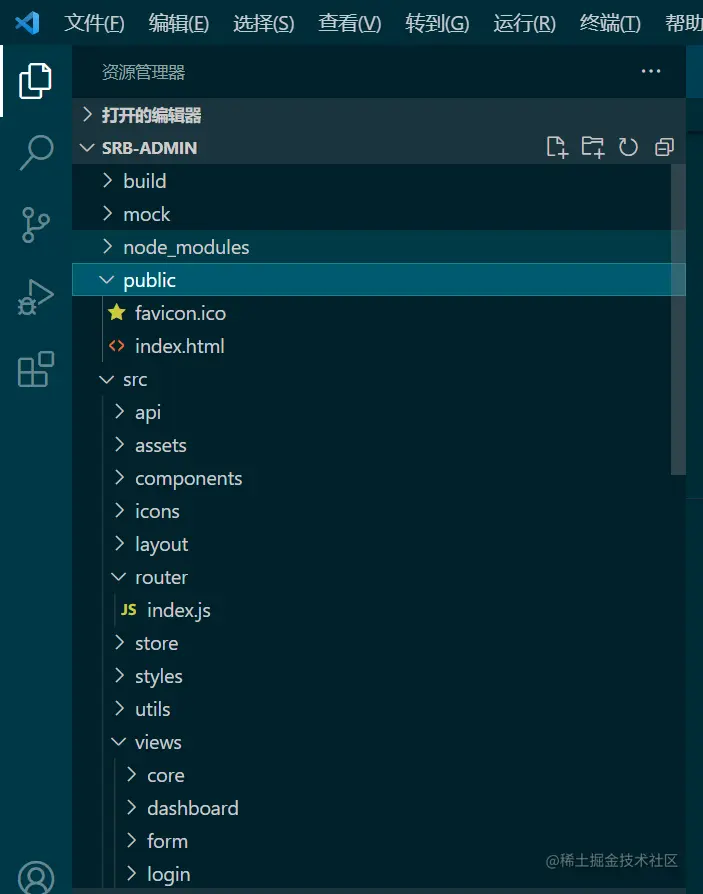703x894 pixels.
Task: Expand the icons folder chevron
Action: tap(119, 511)
